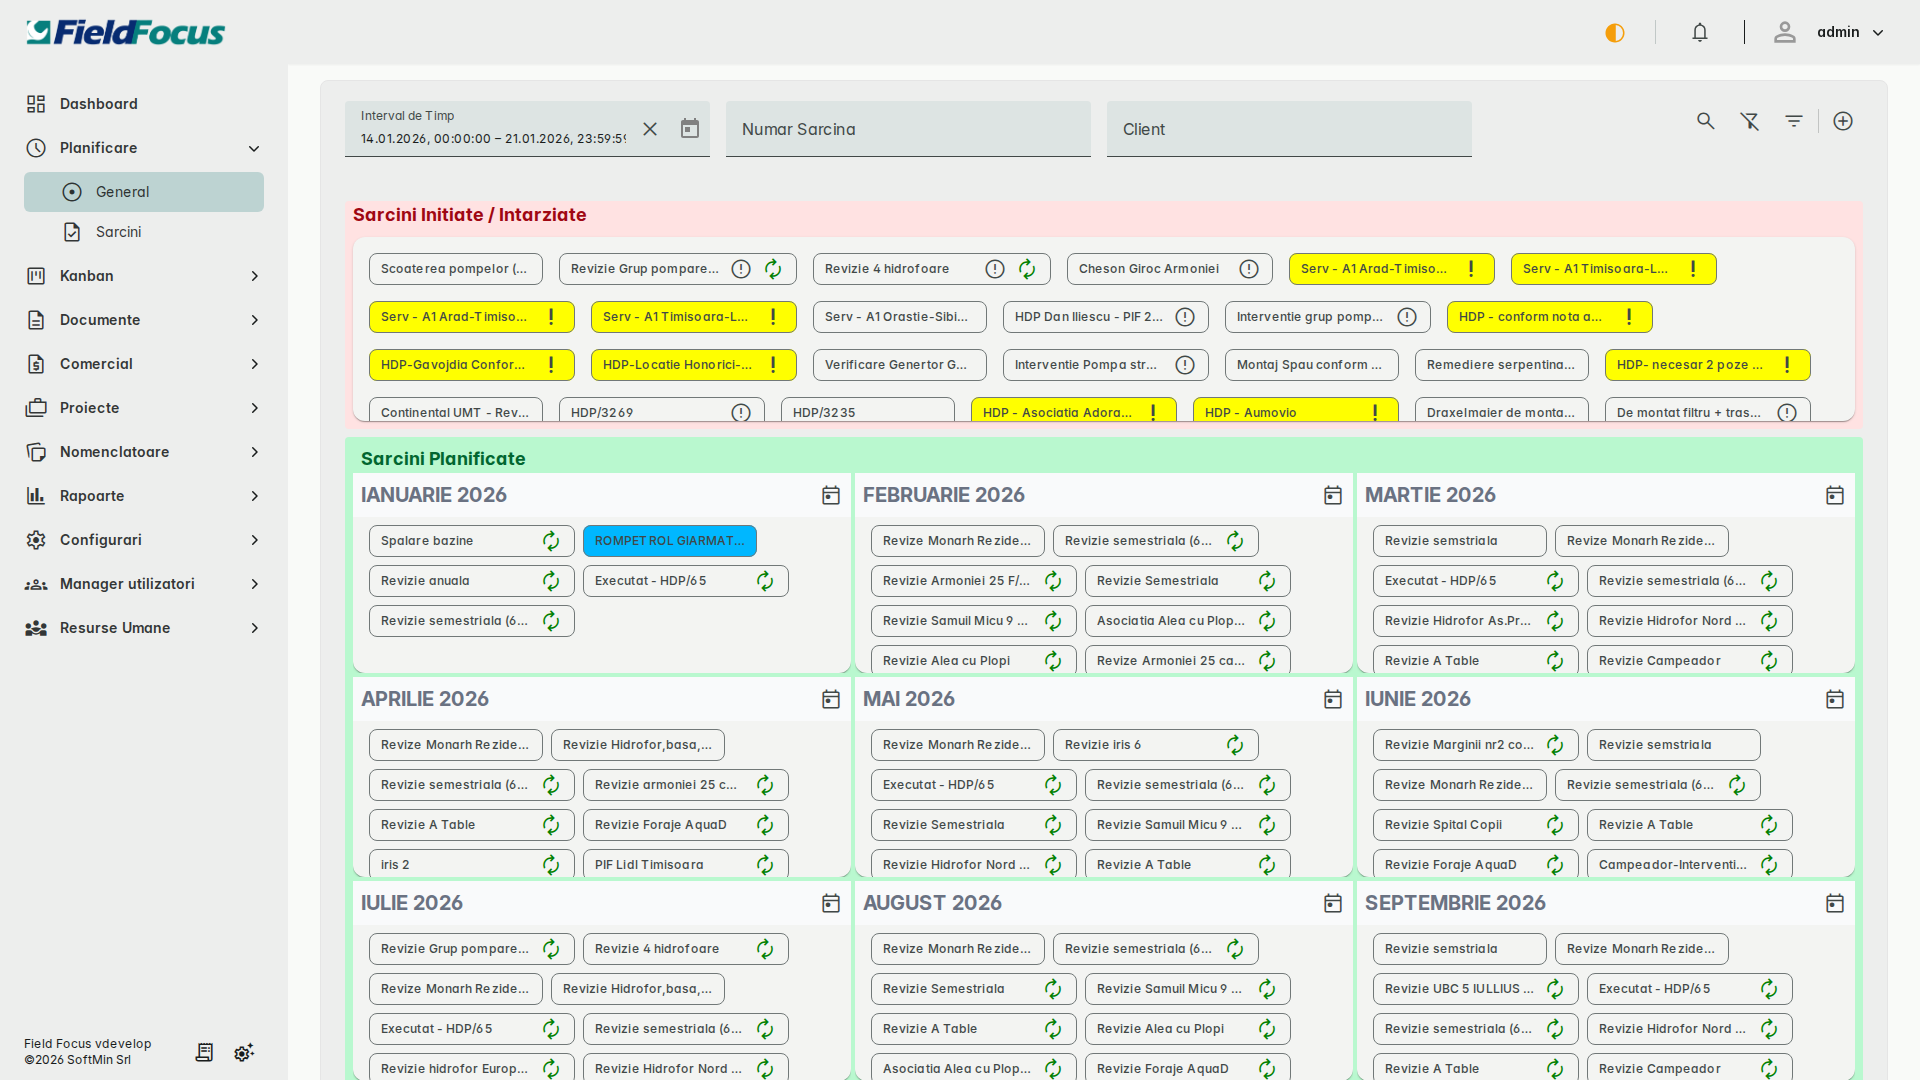Image resolution: width=1920 pixels, height=1080 pixels.
Task: Open Sarcini submenu item
Action: click(118, 232)
